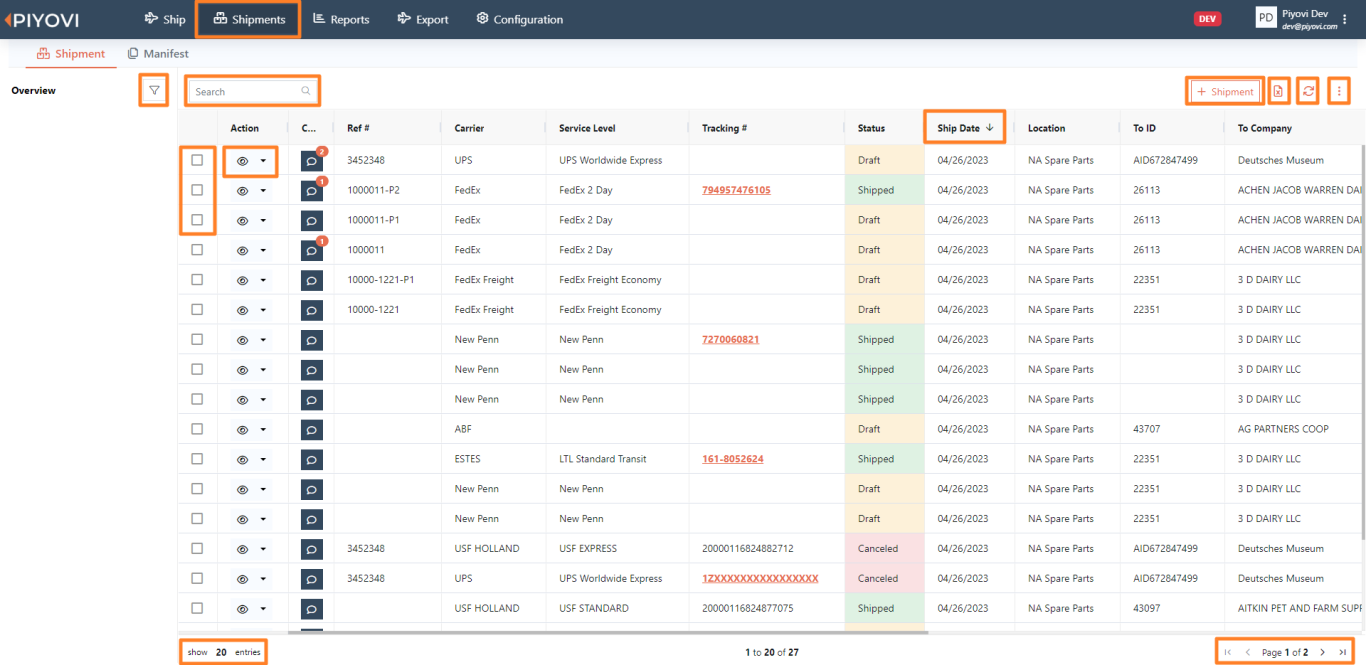The width and height of the screenshot is (1366, 665).
Task: Check the USF STANDARD row checkbox
Action: 197,608
